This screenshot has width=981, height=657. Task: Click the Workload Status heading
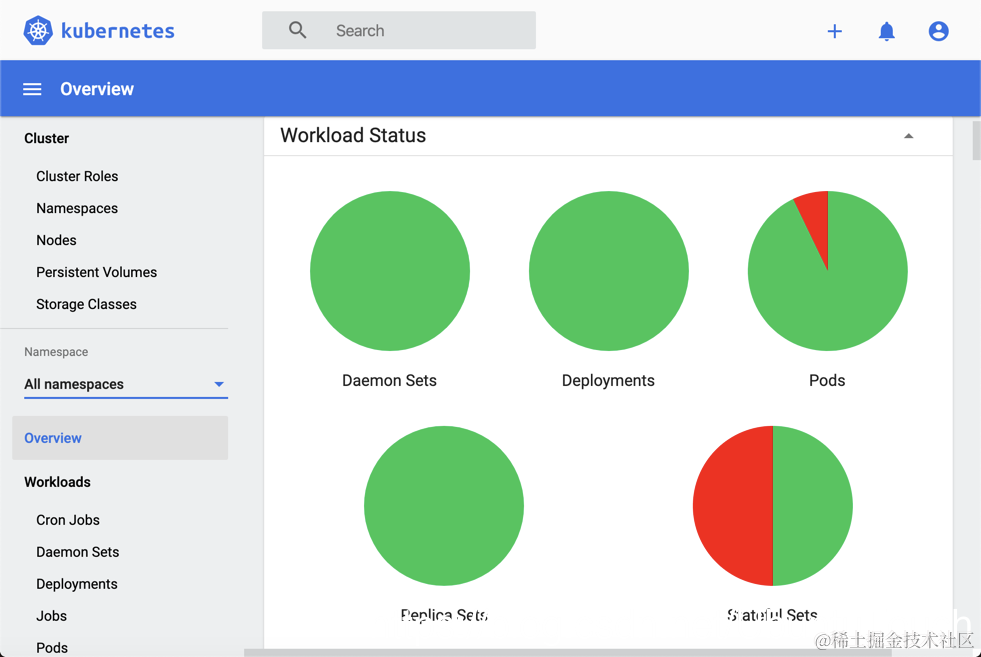coord(353,135)
